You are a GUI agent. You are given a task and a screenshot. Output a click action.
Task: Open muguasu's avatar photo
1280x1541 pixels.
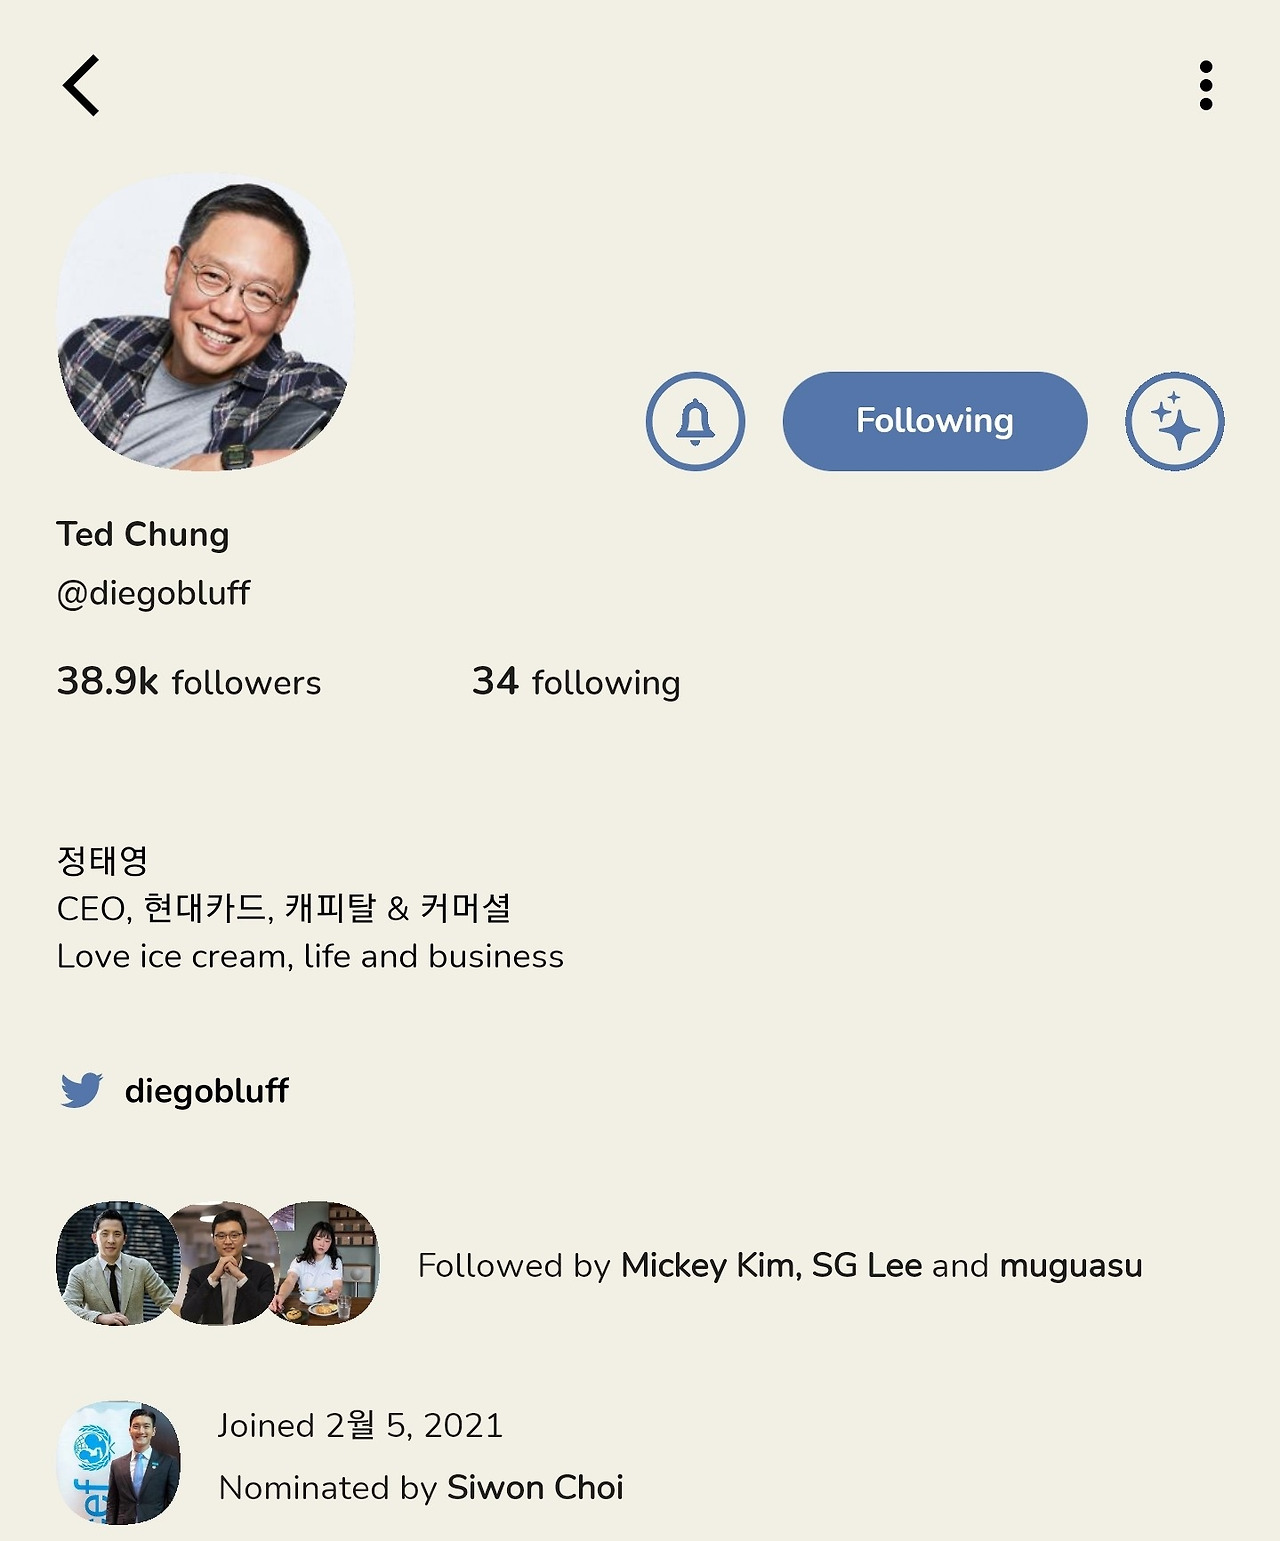coord(325,1263)
